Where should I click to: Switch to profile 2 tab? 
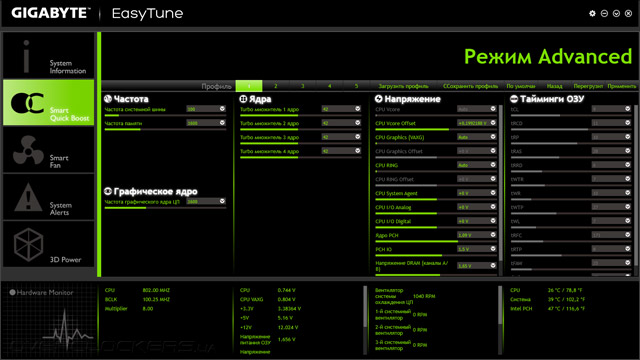coord(276,86)
